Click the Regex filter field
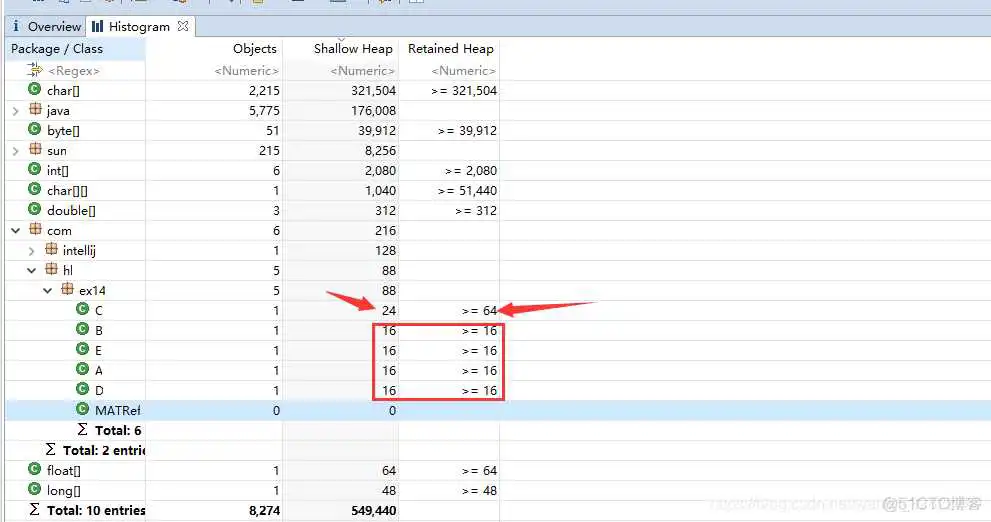 click(75, 70)
